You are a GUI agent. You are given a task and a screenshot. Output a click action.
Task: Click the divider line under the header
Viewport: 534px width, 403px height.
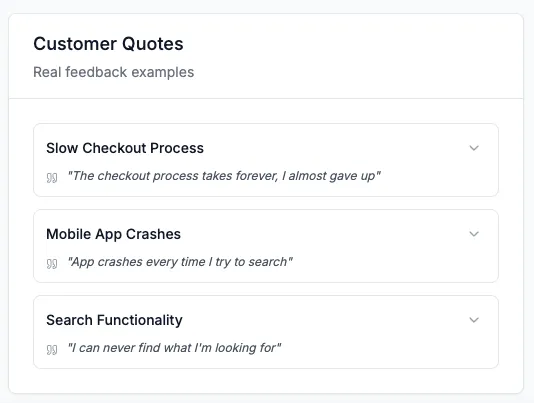click(266, 98)
